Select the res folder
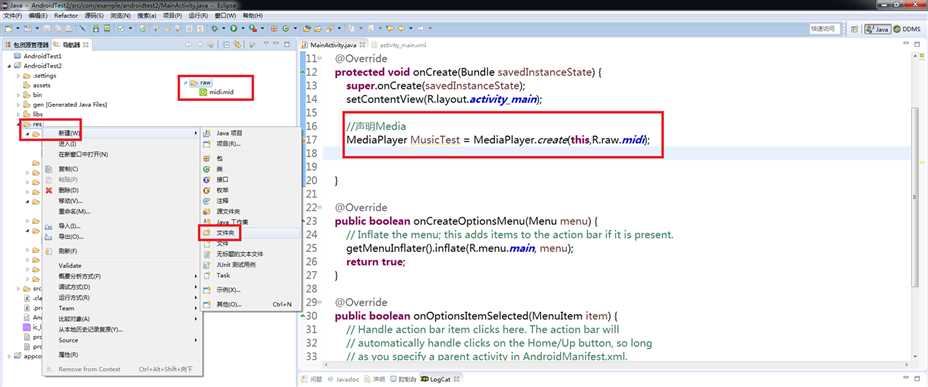Viewport: 928px width, 387px height. (33, 124)
